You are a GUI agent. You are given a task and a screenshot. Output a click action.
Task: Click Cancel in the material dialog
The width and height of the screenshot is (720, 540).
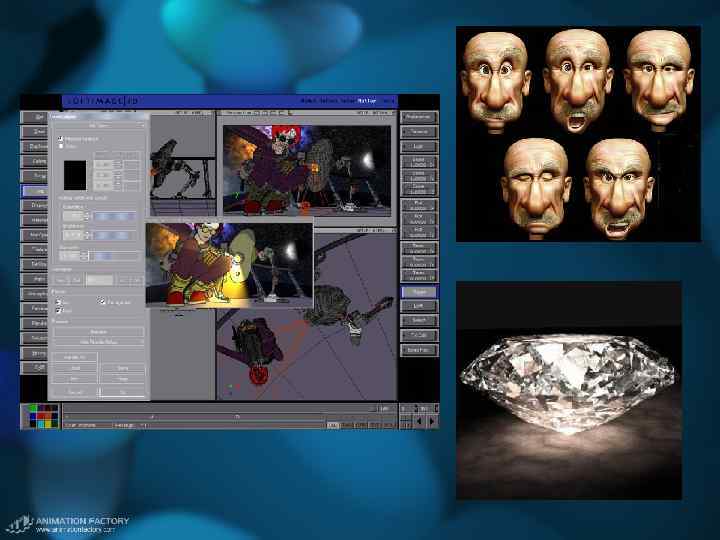pos(75,392)
